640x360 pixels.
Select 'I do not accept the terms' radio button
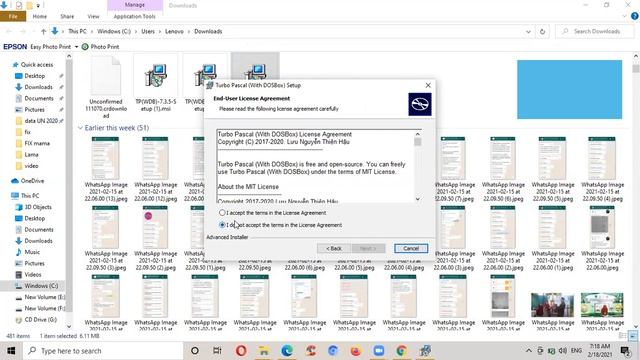pyautogui.click(x=222, y=225)
